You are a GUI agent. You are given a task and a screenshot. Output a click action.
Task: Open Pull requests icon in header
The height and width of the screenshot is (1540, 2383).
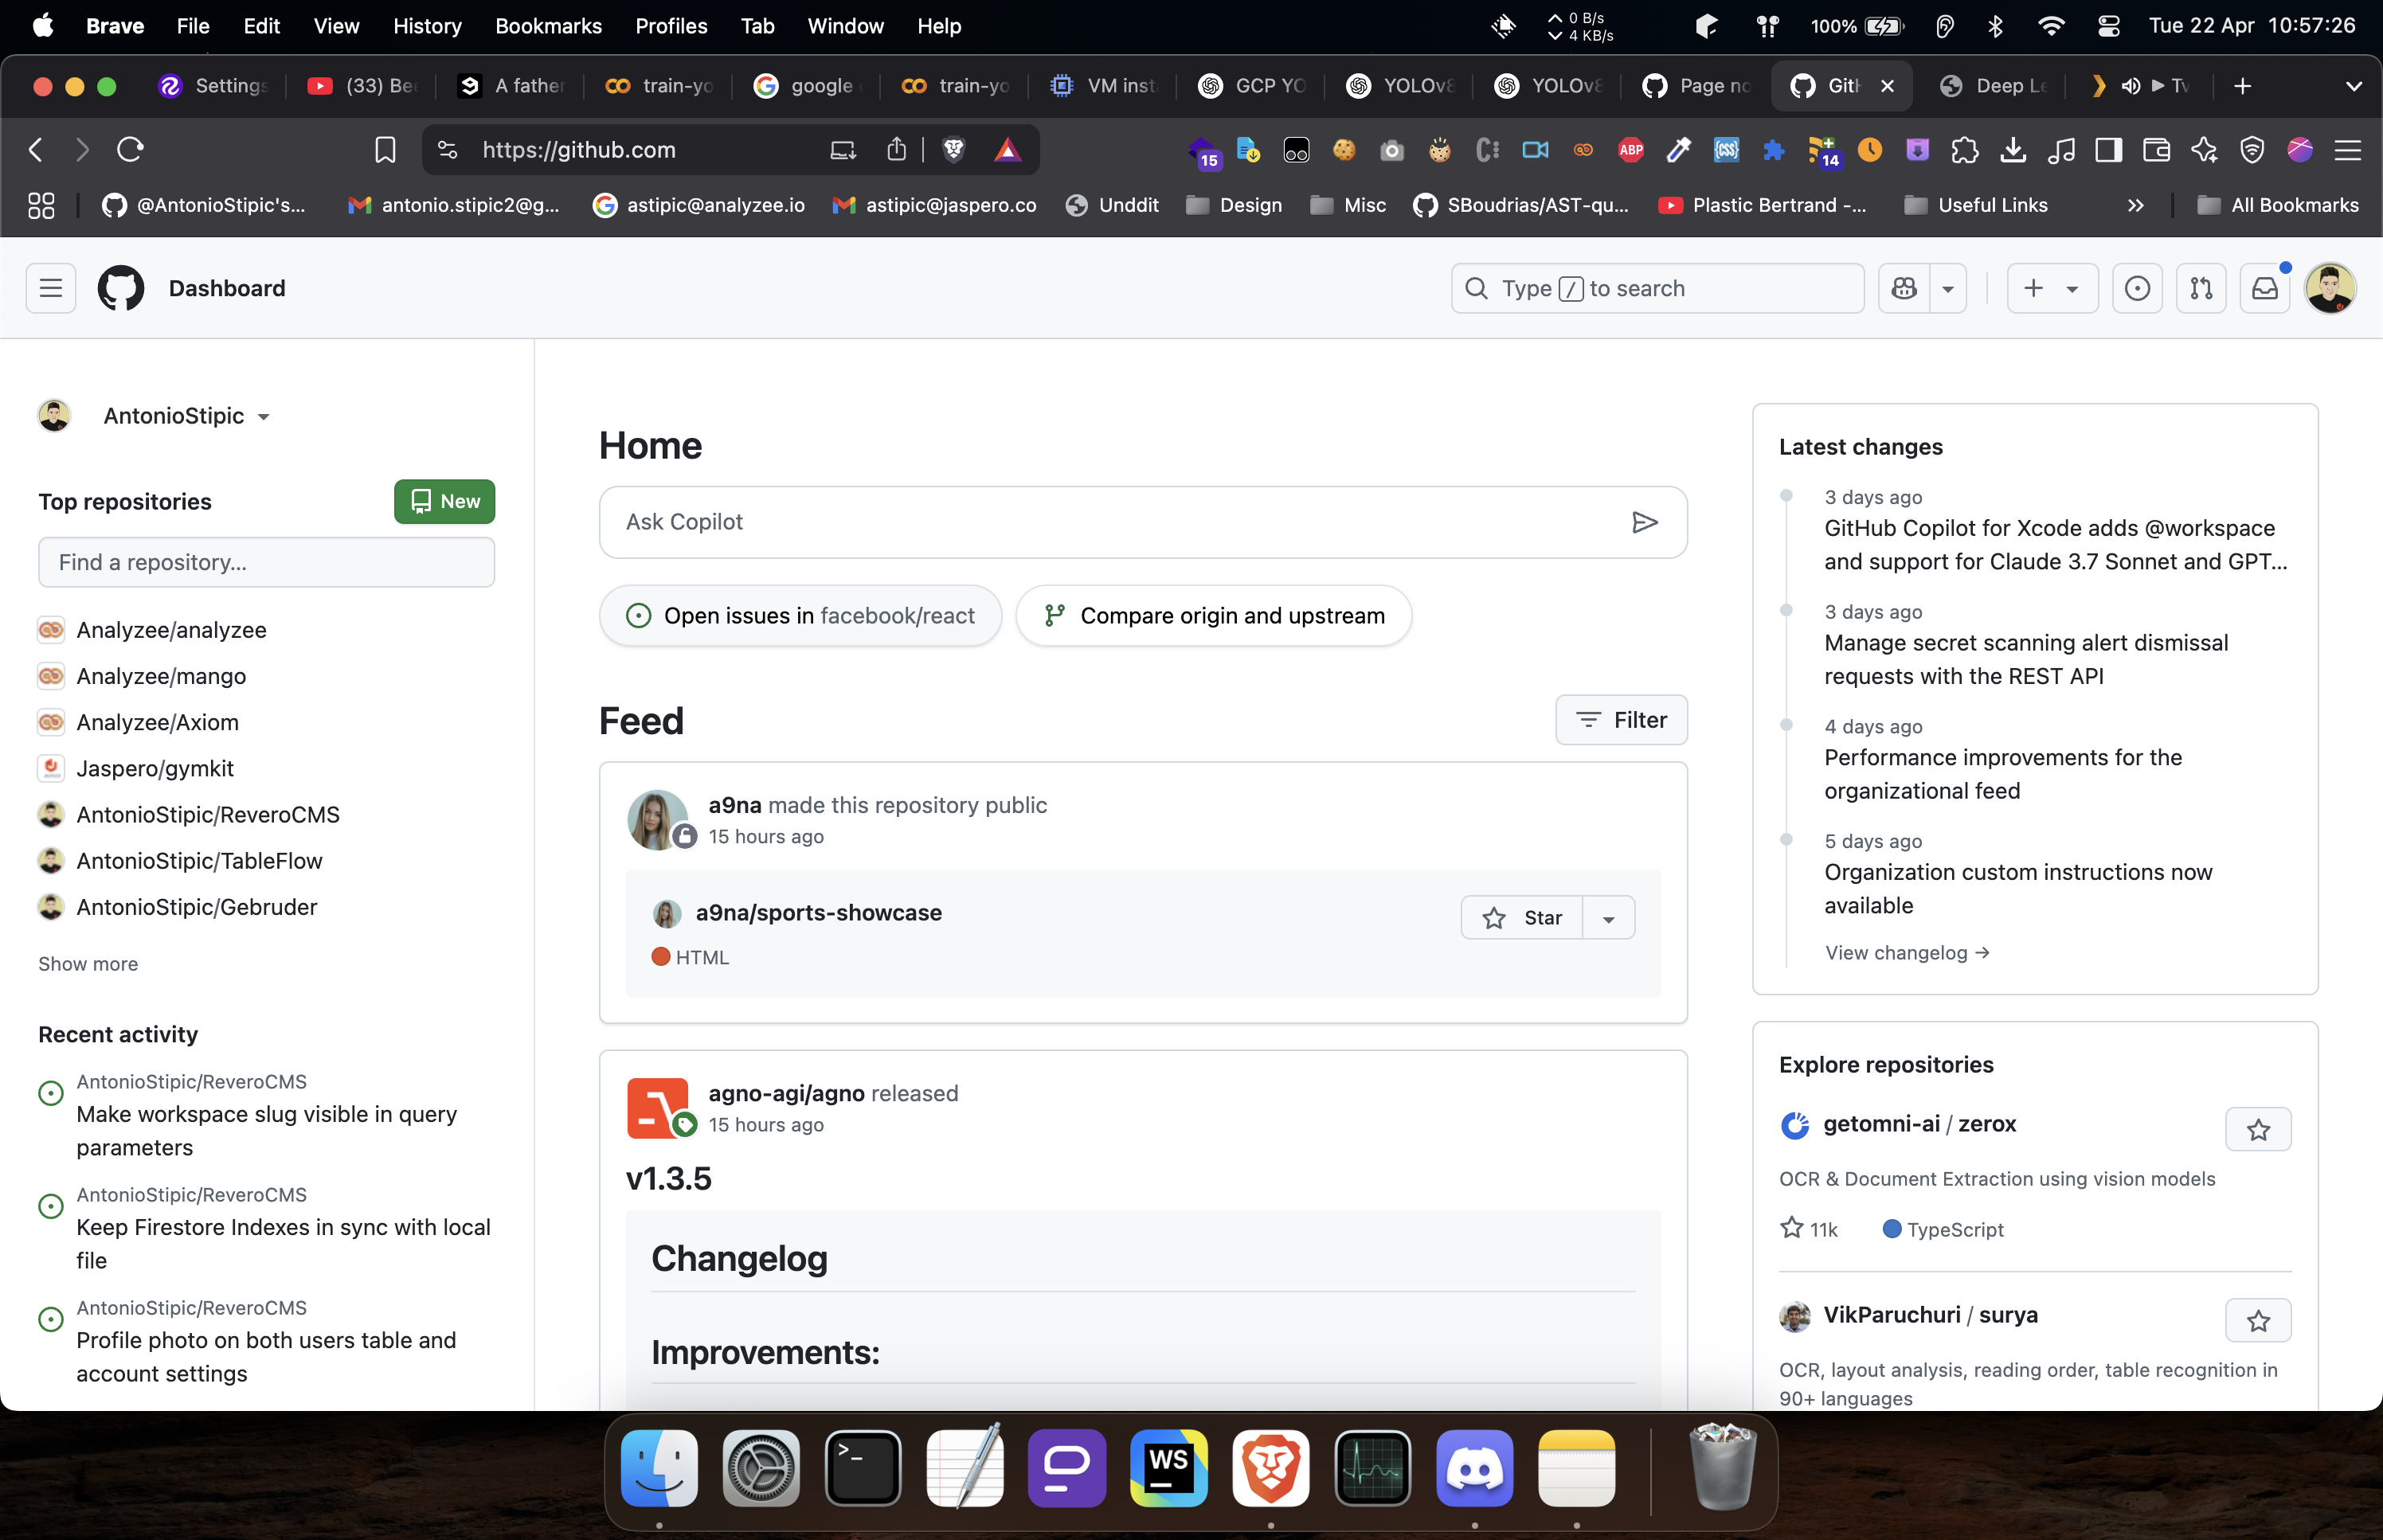(x=2201, y=289)
